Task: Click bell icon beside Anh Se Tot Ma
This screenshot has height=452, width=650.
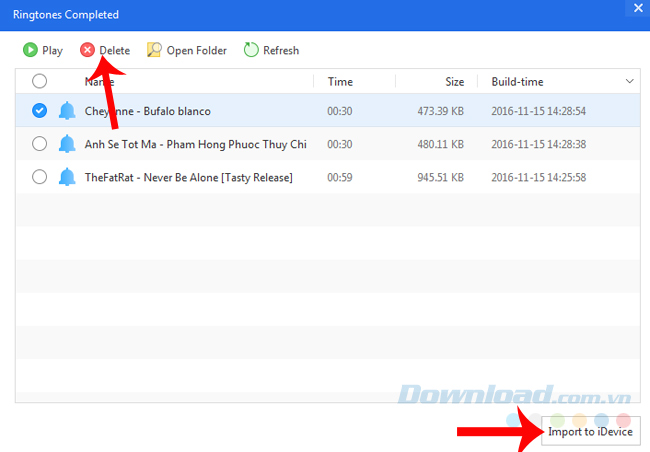Action: pyautogui.click(x=67, y=144)
